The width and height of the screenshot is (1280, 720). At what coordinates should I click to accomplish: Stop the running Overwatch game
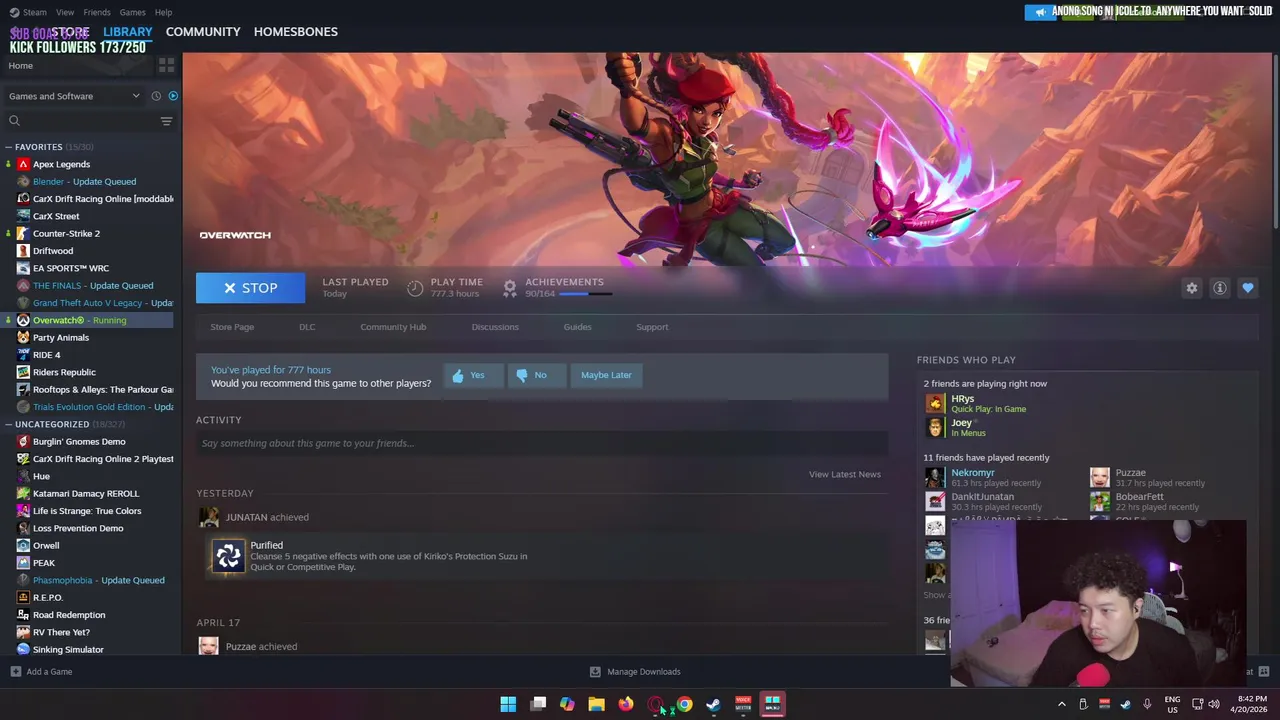[250, 288]
